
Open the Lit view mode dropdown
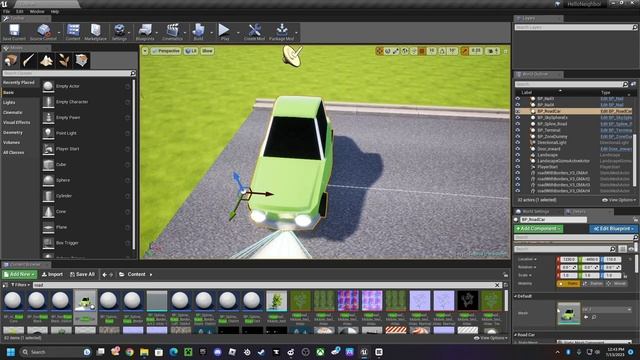tap(191, 51)
